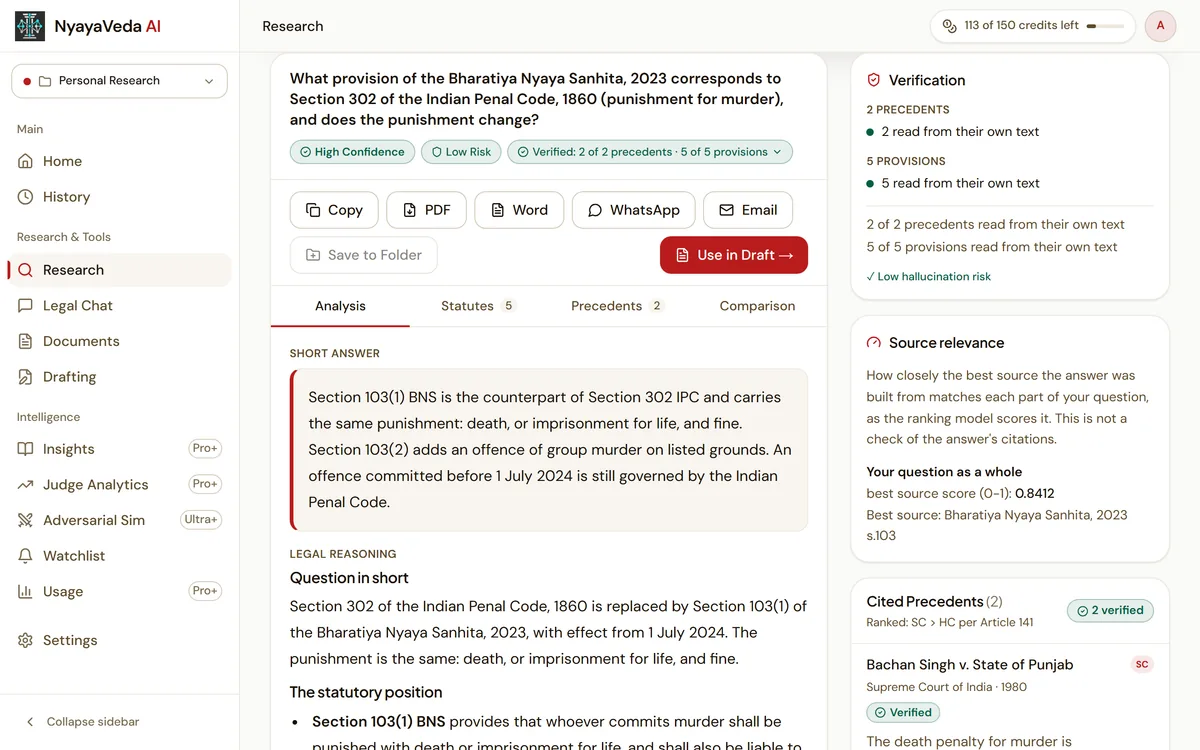Click the Source relevance gauge icon

pyautogui.click(x=874, y=343)
